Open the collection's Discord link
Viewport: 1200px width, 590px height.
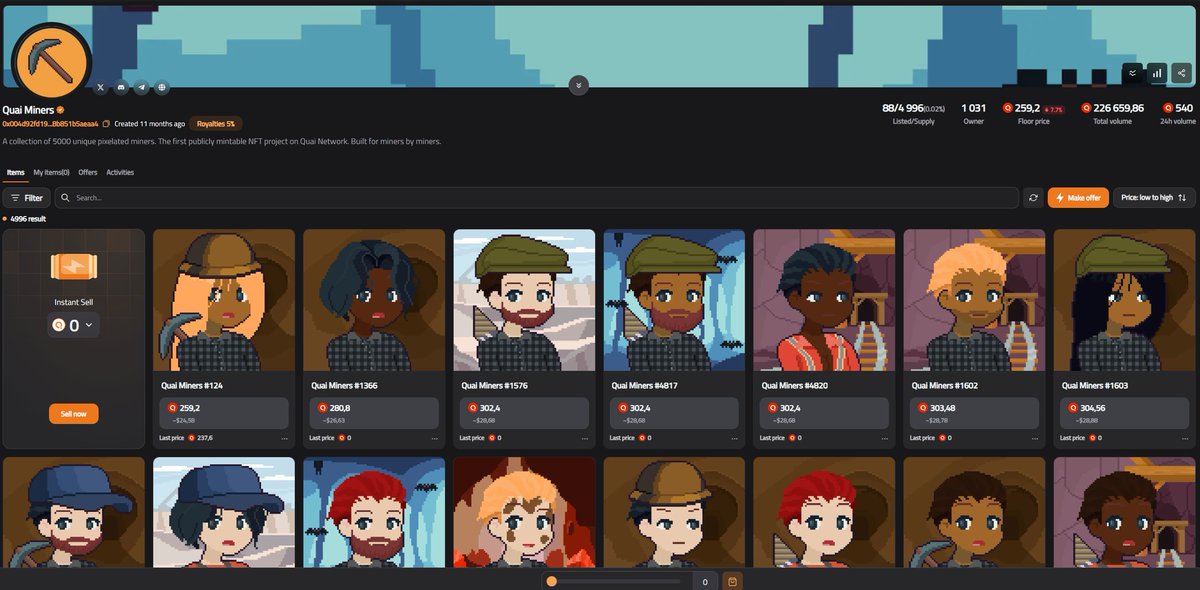pos(121,88)
